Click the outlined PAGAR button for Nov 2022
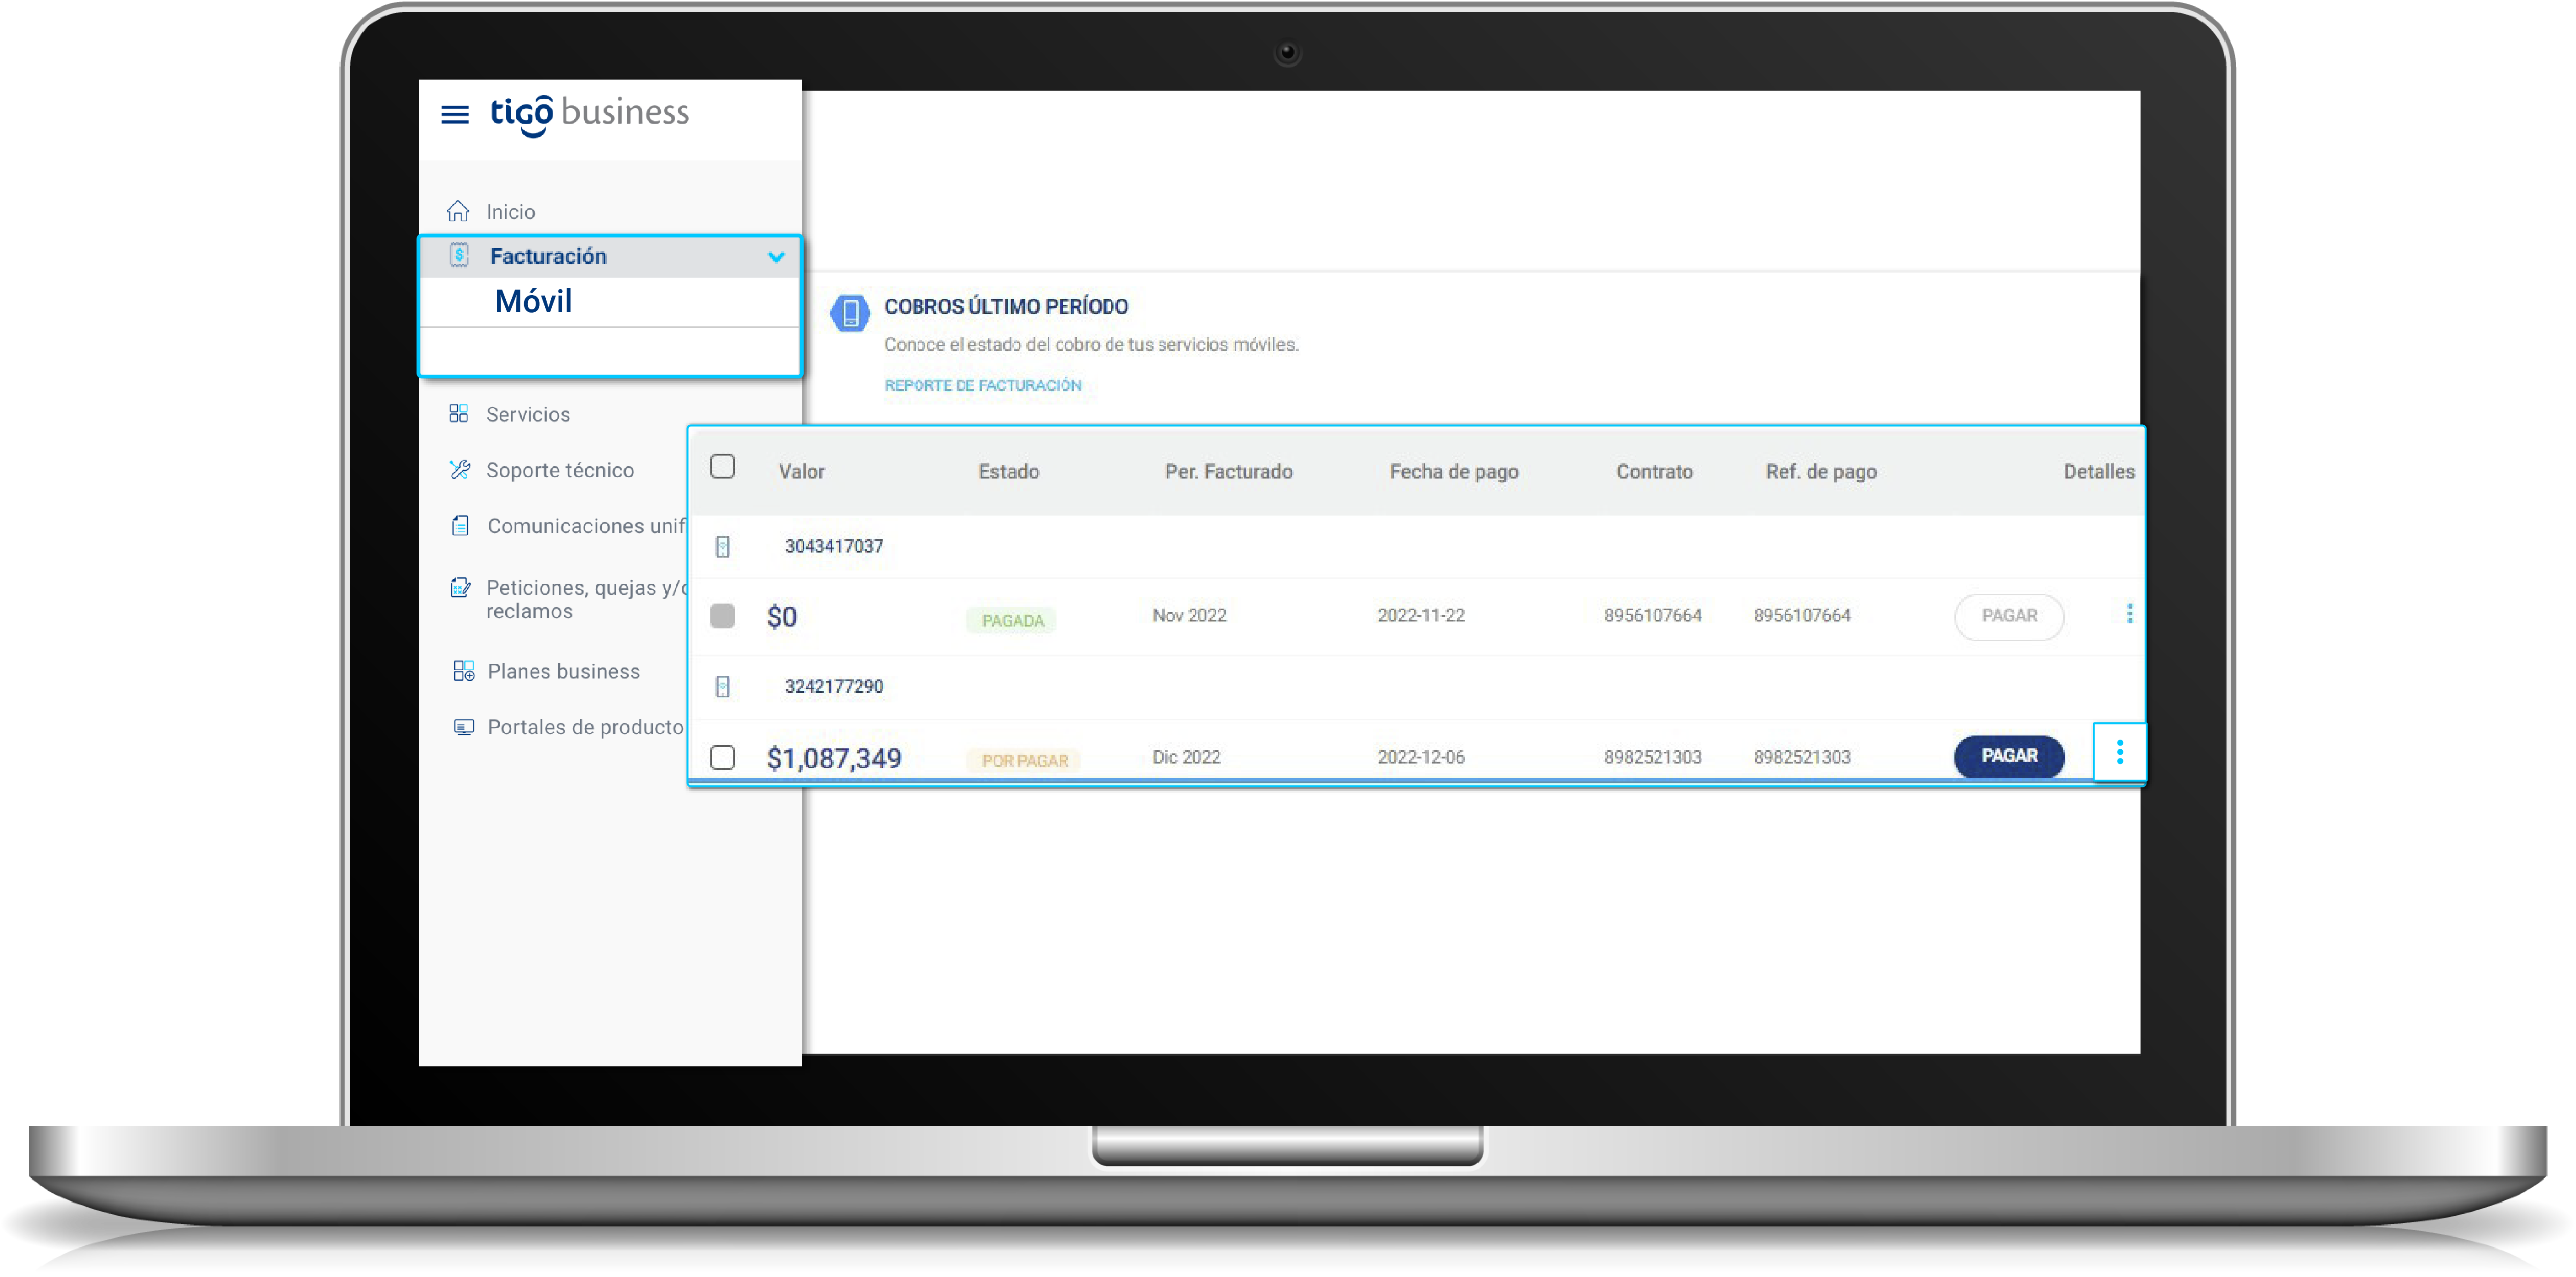 point(2008,616)
